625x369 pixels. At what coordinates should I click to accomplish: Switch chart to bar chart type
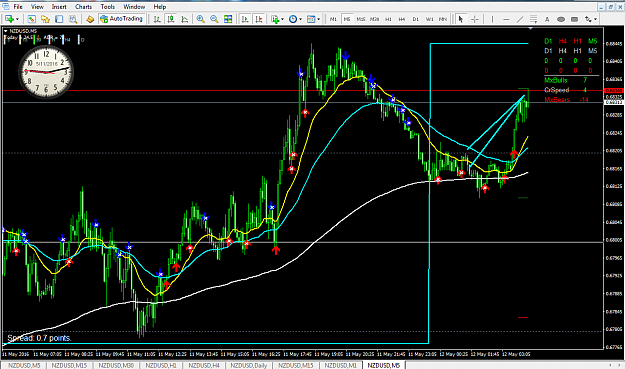pos(157,19)
